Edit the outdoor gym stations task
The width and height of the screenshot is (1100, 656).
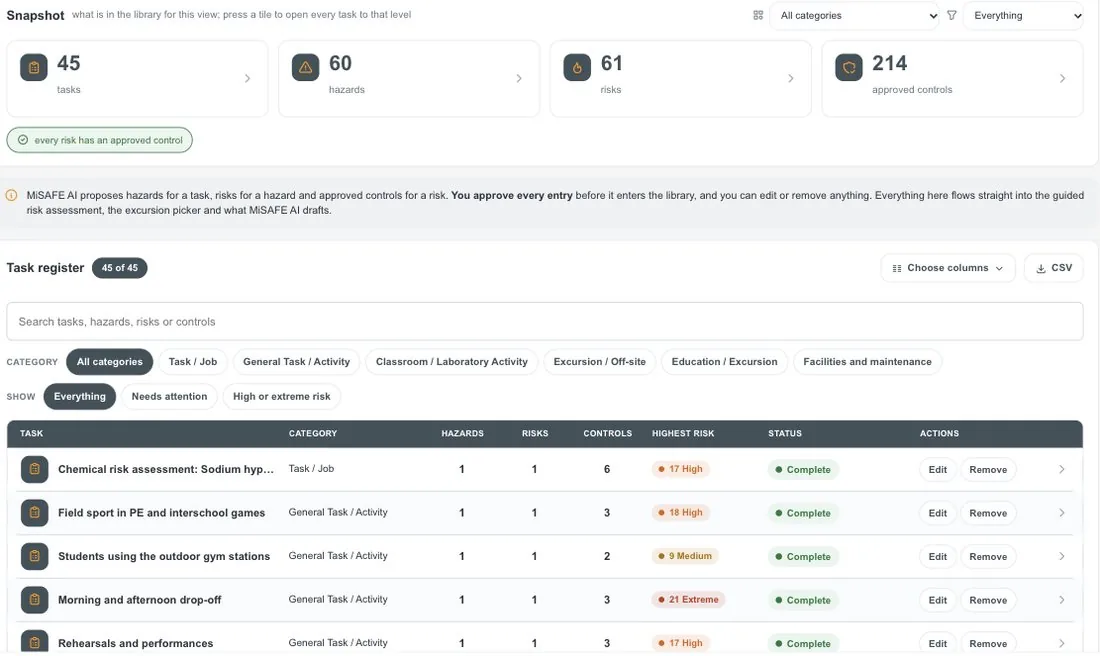click(x=937, y=556)
